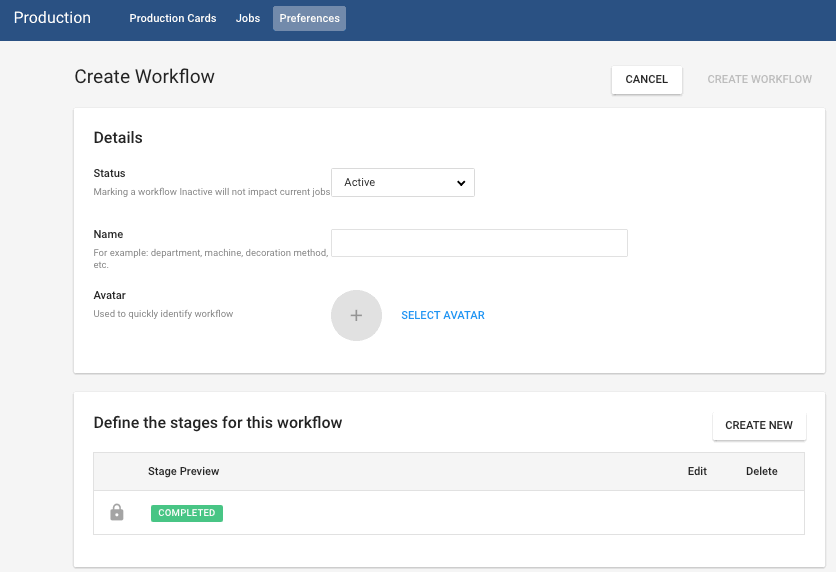
Task: Click the CREATE WORKFLOW button
Action: [759, 79]
